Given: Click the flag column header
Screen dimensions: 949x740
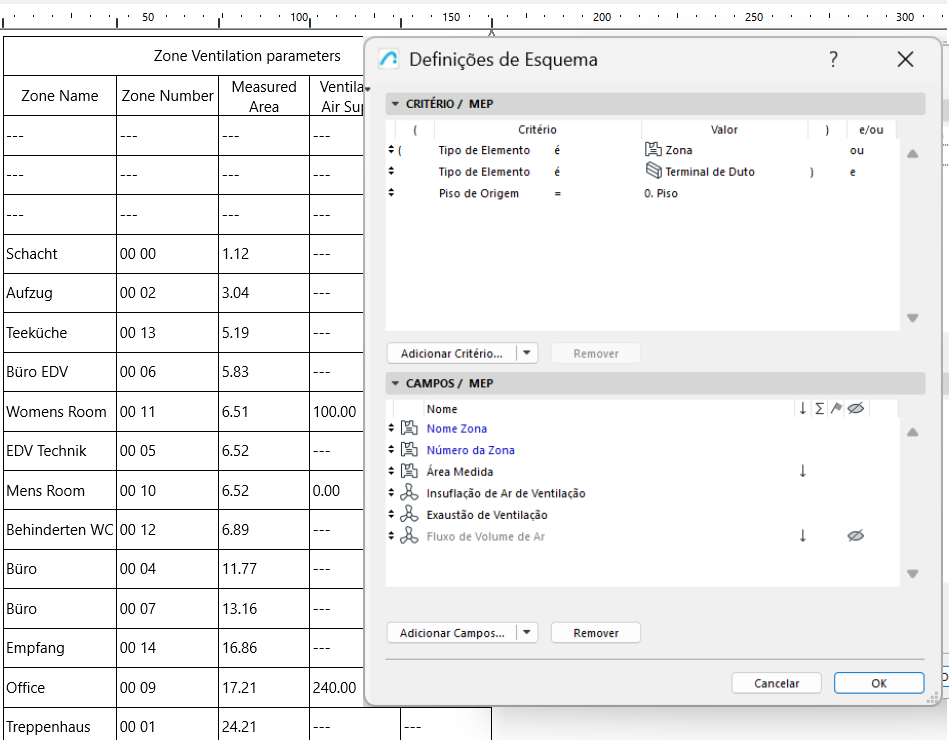Looking at the screenshot, I should (836, 409).
